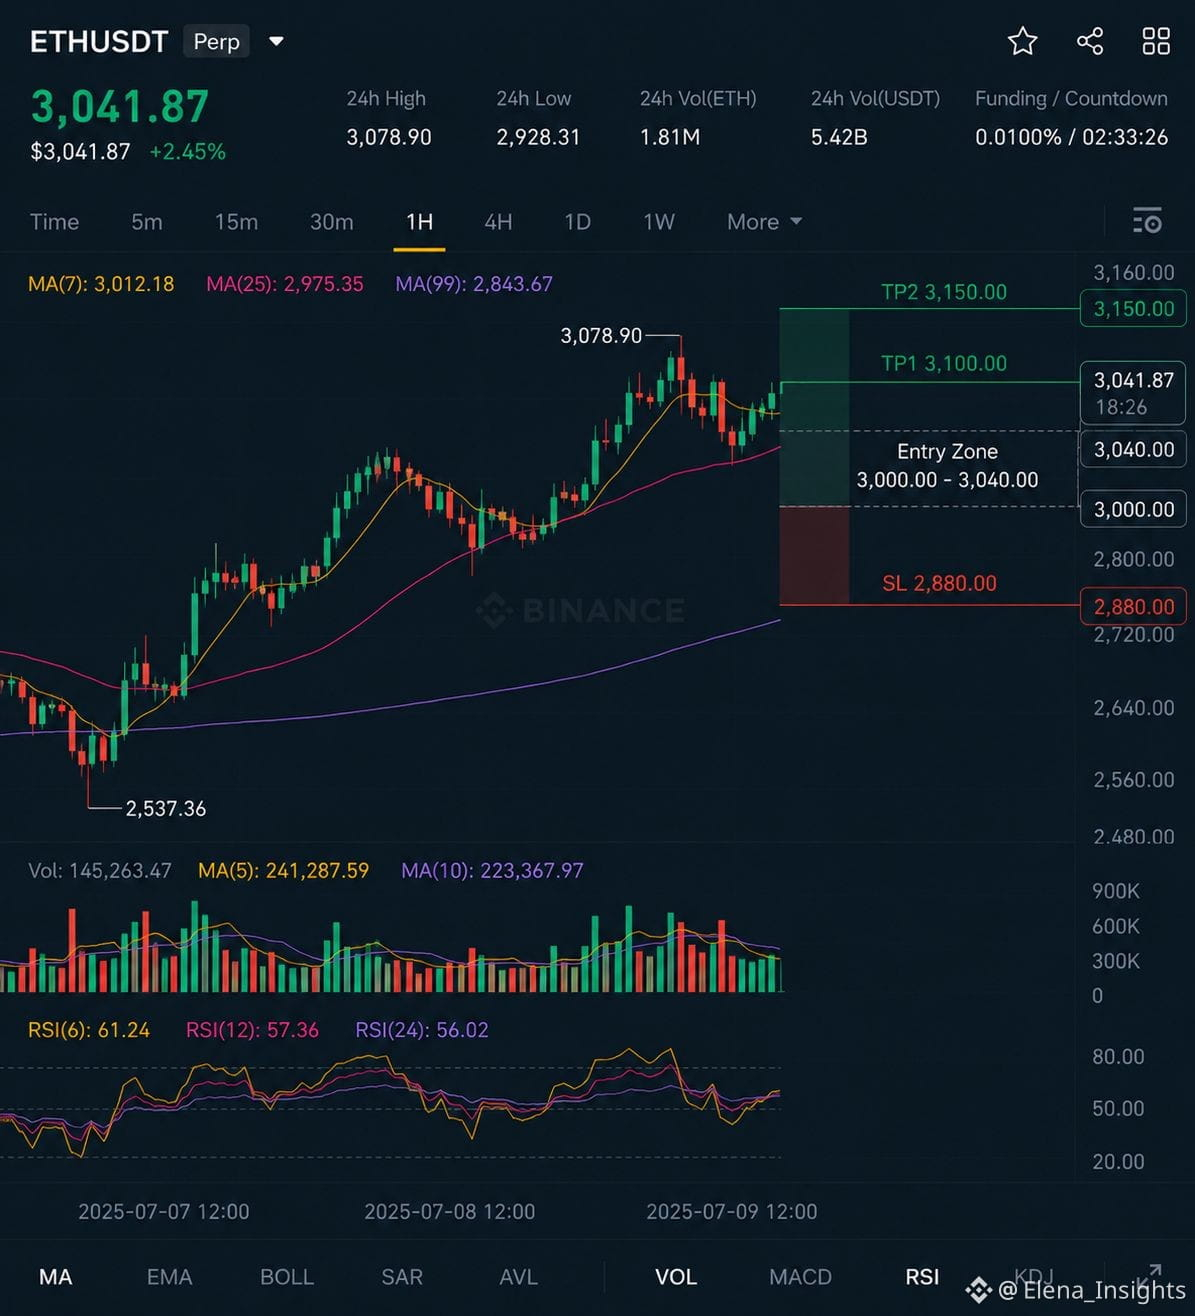The image size is (1195, 1316).
Task: Click the 24h Low value 2,928.31
Action: coord(538,137)
